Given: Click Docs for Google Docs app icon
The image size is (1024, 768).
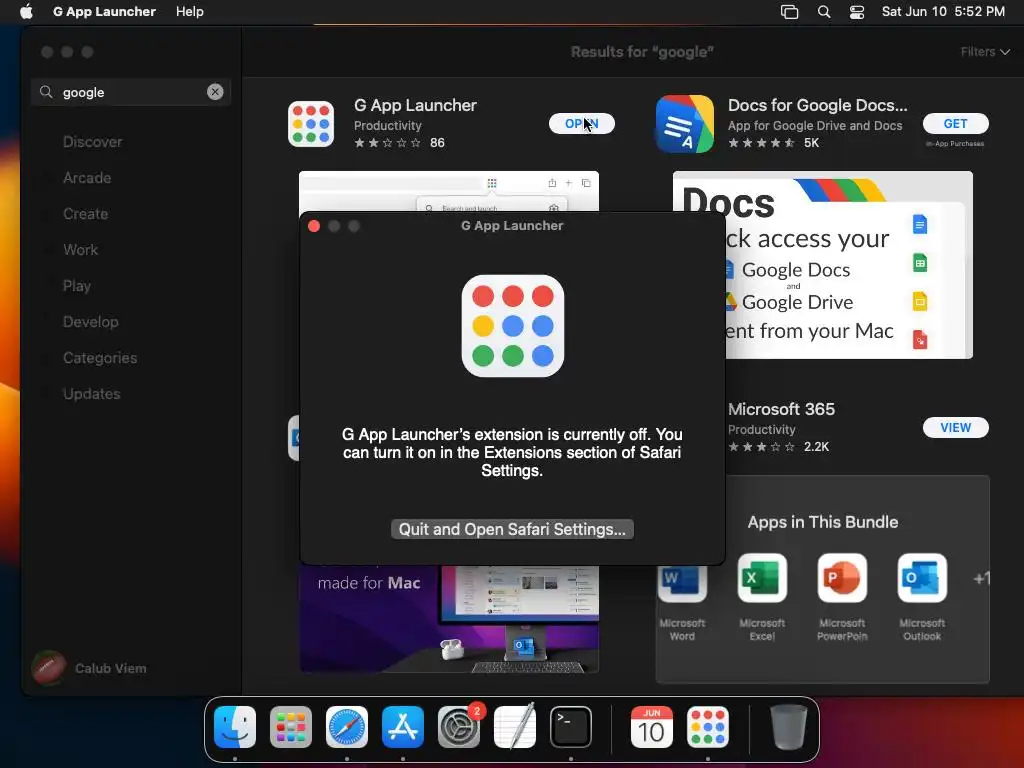Looking at the screenshot, I should tap(684, 123).
